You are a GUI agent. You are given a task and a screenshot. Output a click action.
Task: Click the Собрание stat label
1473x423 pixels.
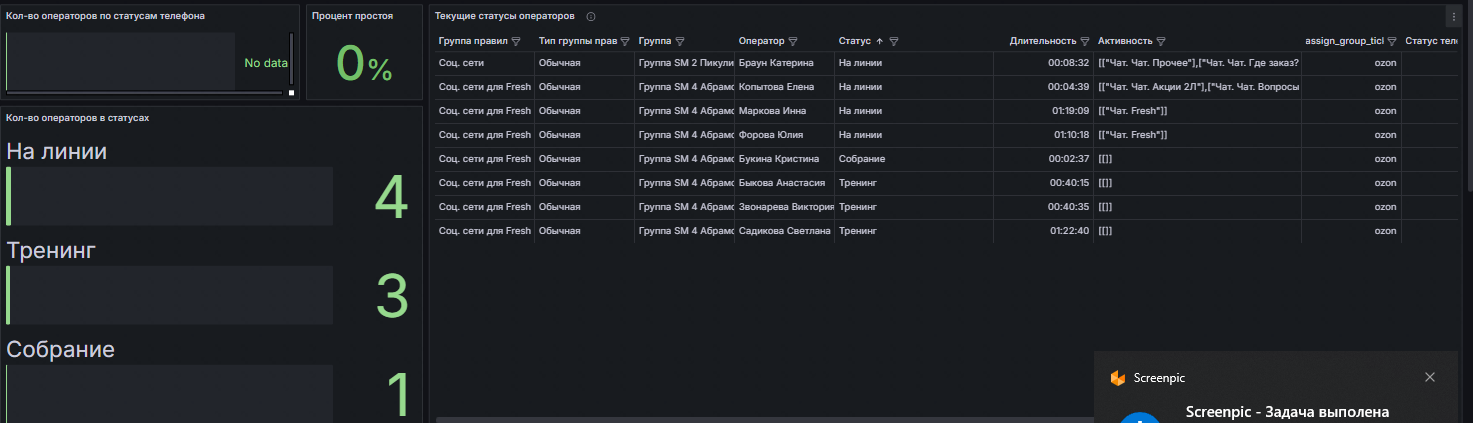point(60,349)
